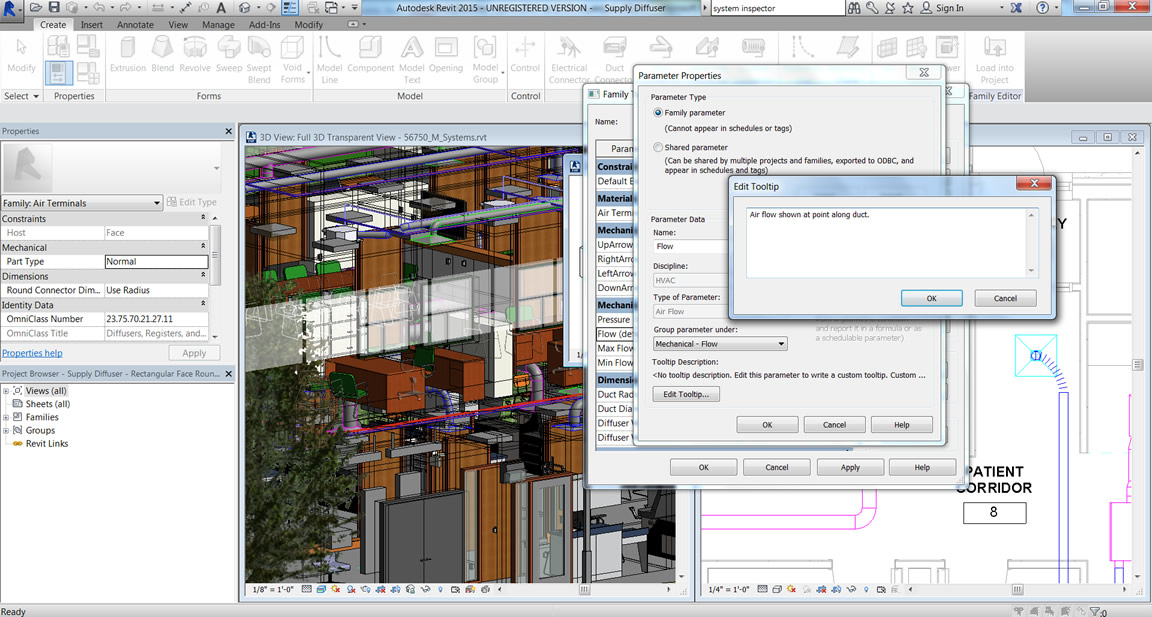Open the Group parameter under dropdown

719,344
